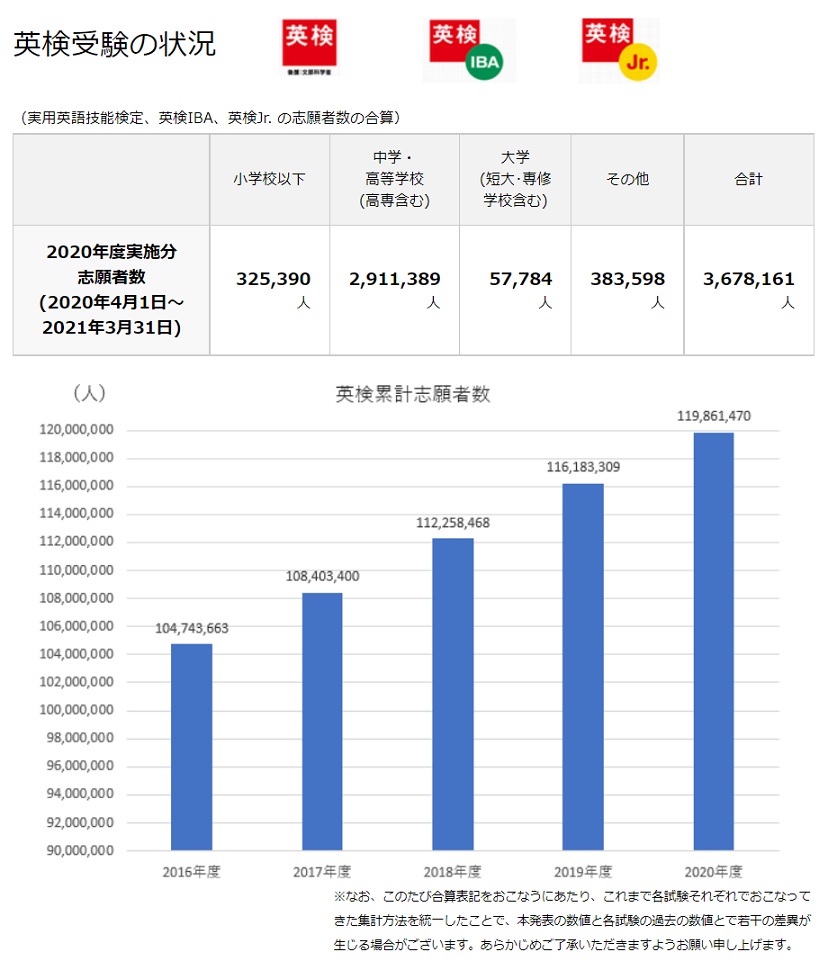Image resolution: width=826 pixels, height=963 pixels.
Task: Select the footnote line starting 生じる場合がございます
Action: pos(564,944)
